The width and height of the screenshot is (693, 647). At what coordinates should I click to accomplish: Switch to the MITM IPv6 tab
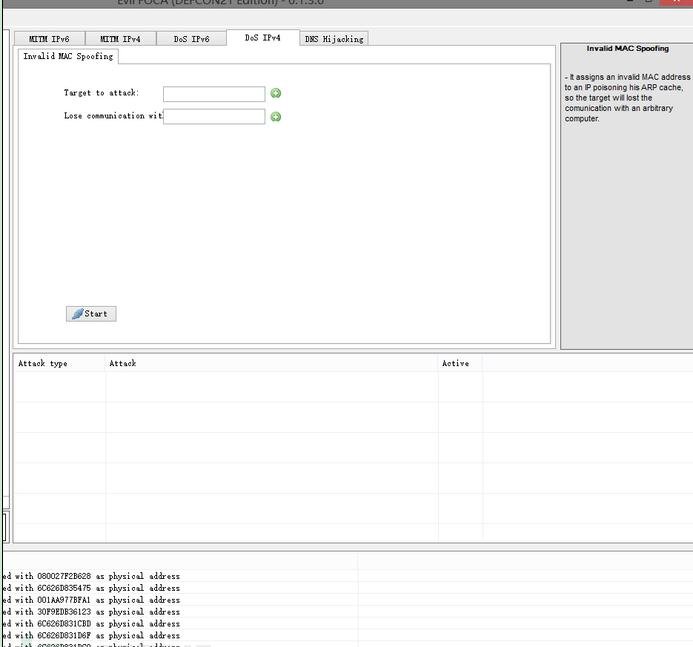click(49, 39)
